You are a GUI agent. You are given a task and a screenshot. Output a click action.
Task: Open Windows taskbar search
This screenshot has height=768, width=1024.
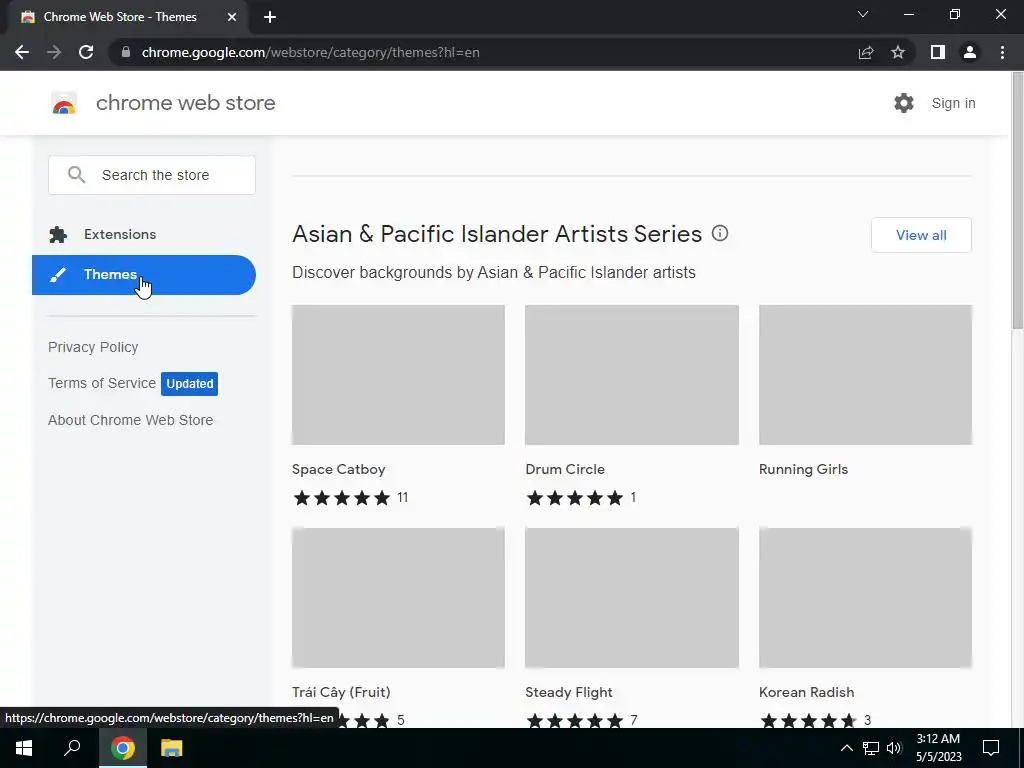pos(72,748)
